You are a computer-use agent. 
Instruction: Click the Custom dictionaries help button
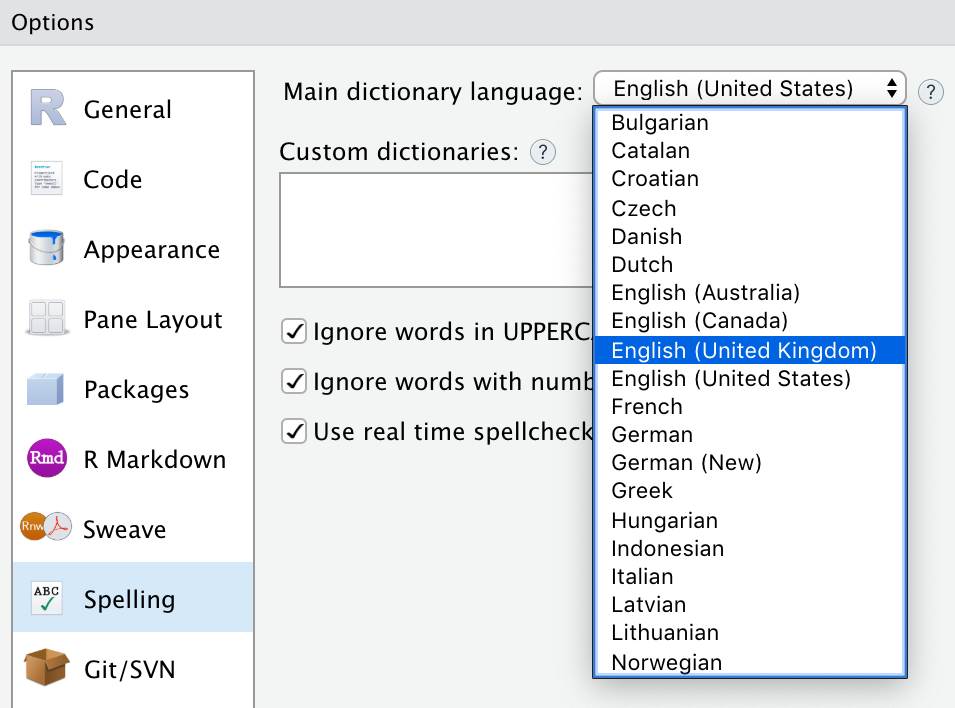click(542, 152)
